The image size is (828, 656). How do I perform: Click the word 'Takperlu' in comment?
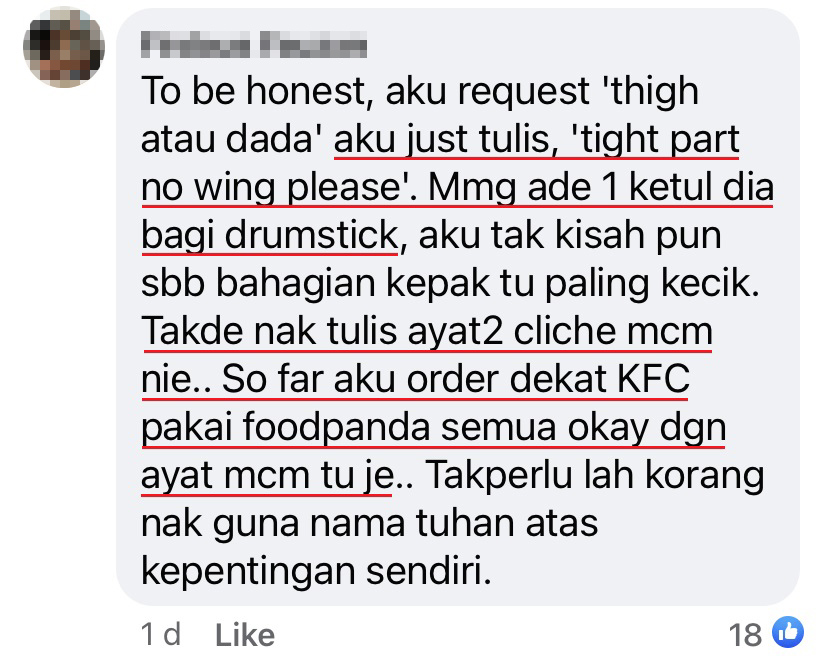(499, 475)
